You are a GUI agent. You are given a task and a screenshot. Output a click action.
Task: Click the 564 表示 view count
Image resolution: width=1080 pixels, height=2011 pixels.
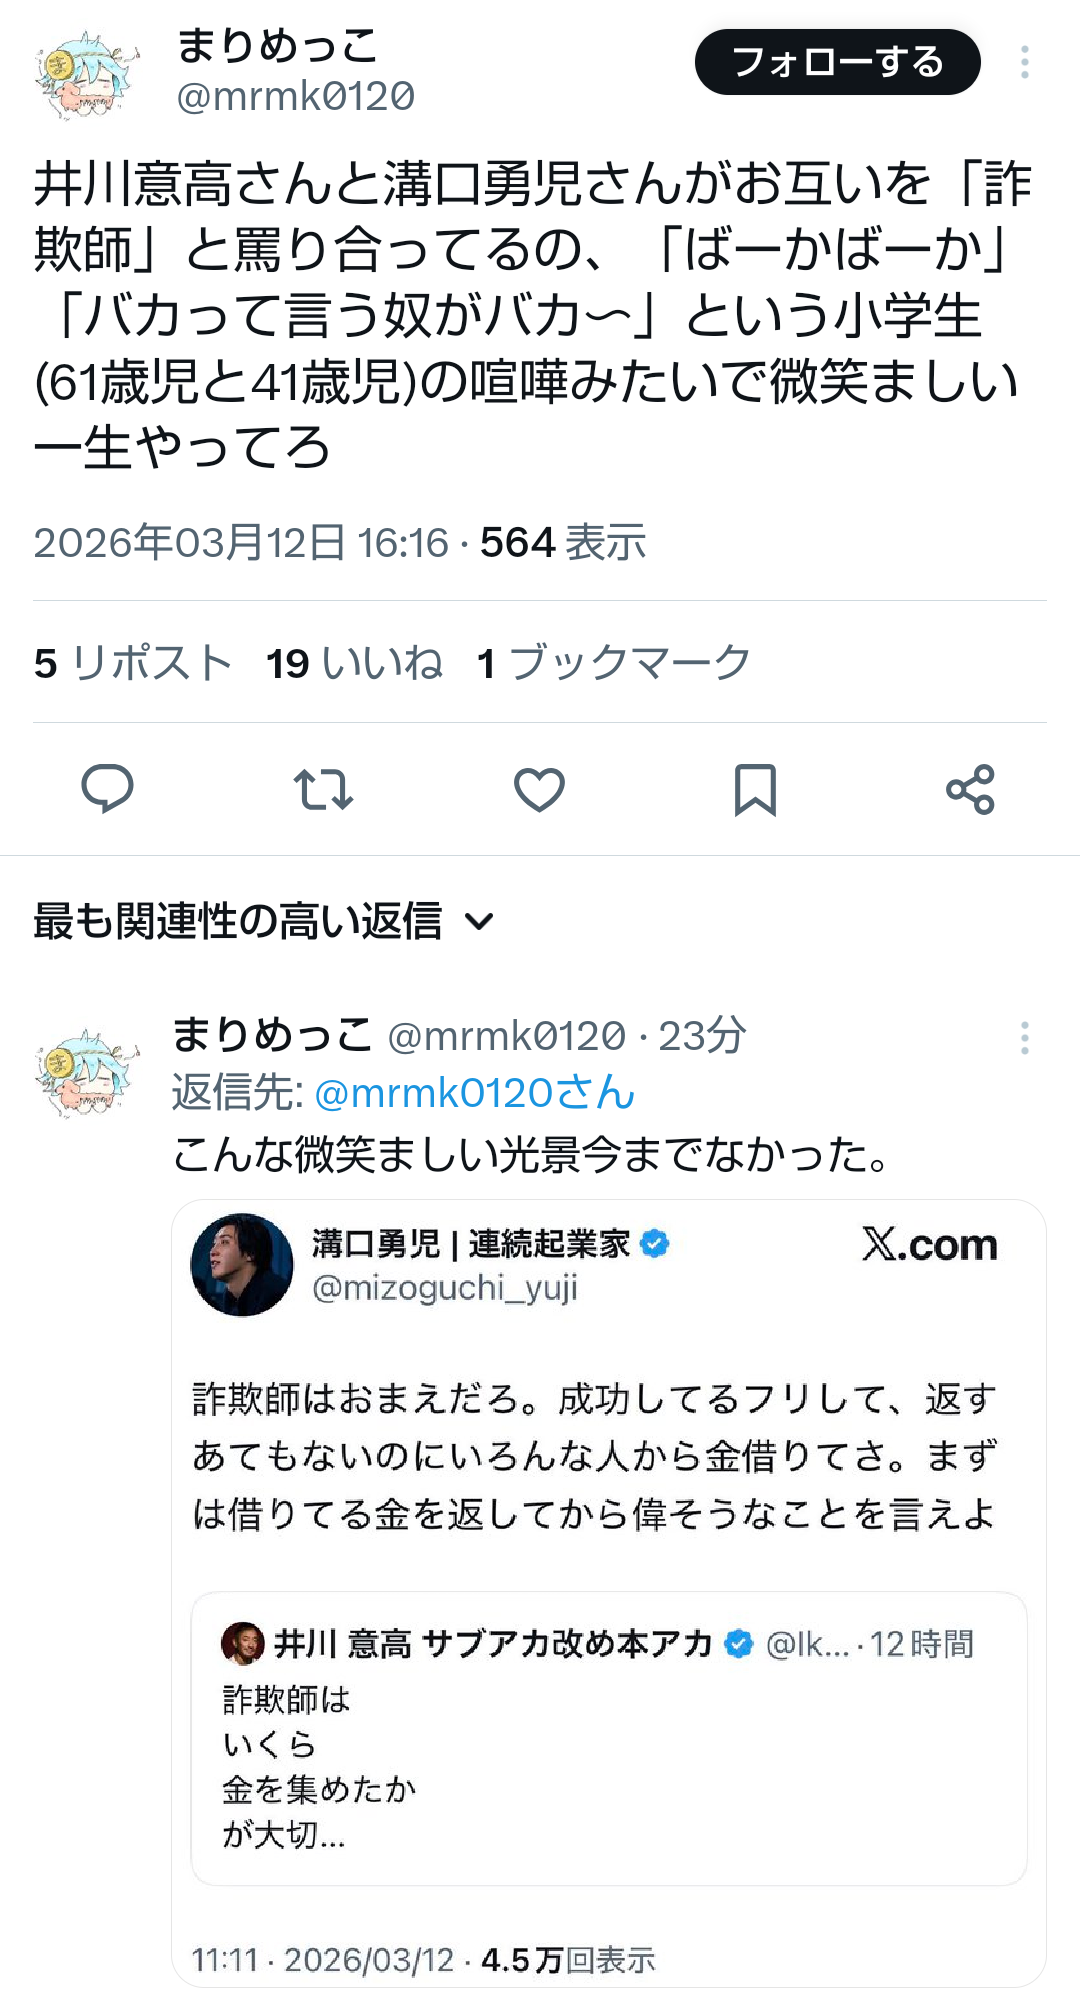pyautogui.click(x=563, y=543)
